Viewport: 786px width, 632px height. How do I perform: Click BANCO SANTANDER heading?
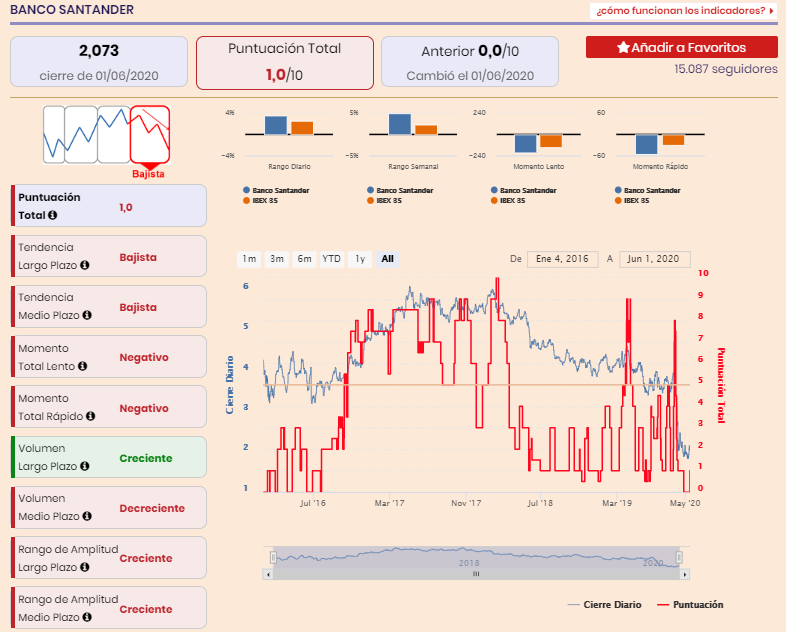(72, 10)
